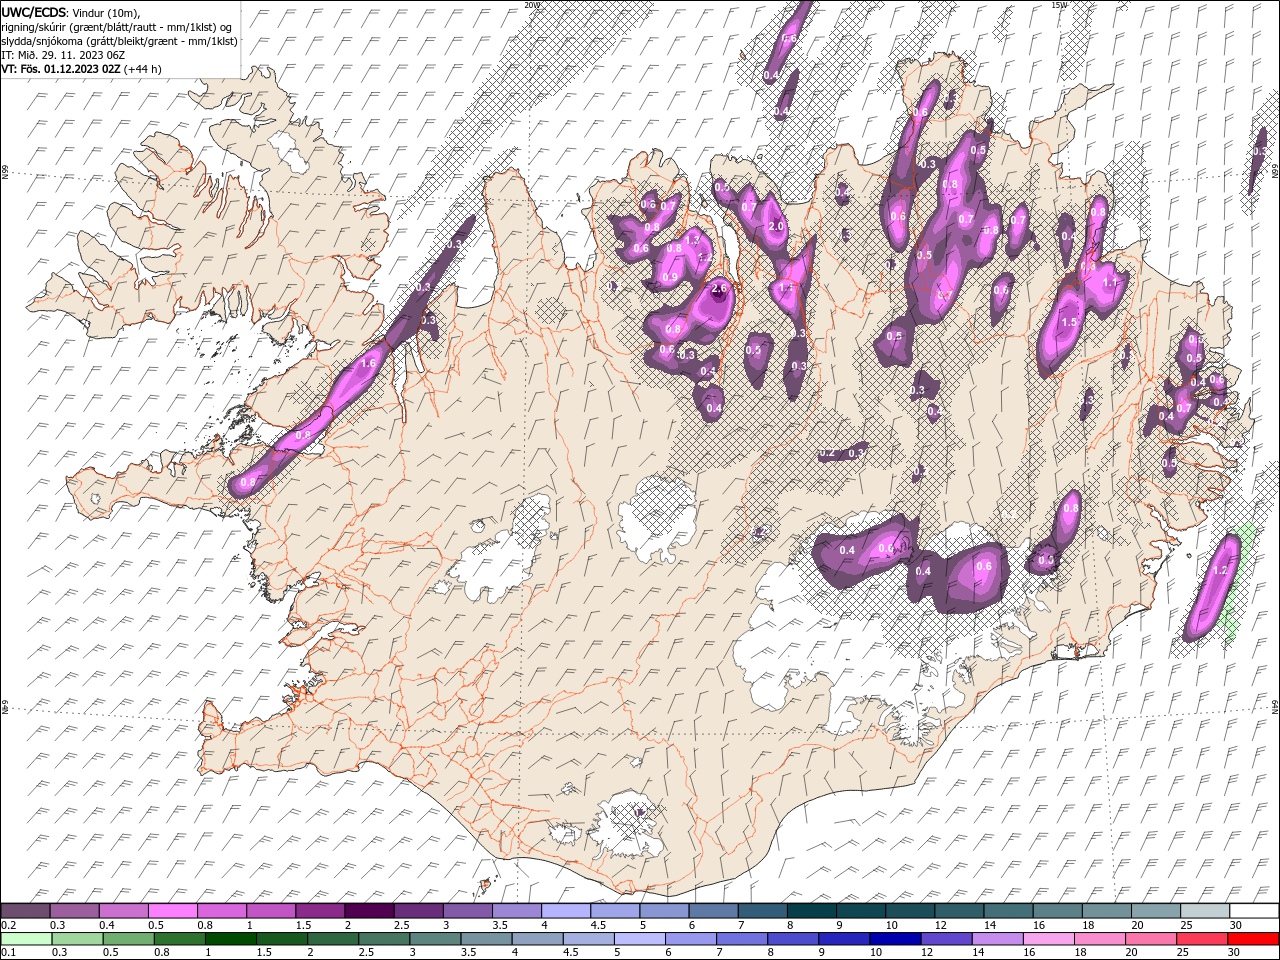Image resolution: width=1280 pixels, height=960 pixels.
Task: Click the 0.2 swatch on the snow scale
Action: [x=25, y=910]
